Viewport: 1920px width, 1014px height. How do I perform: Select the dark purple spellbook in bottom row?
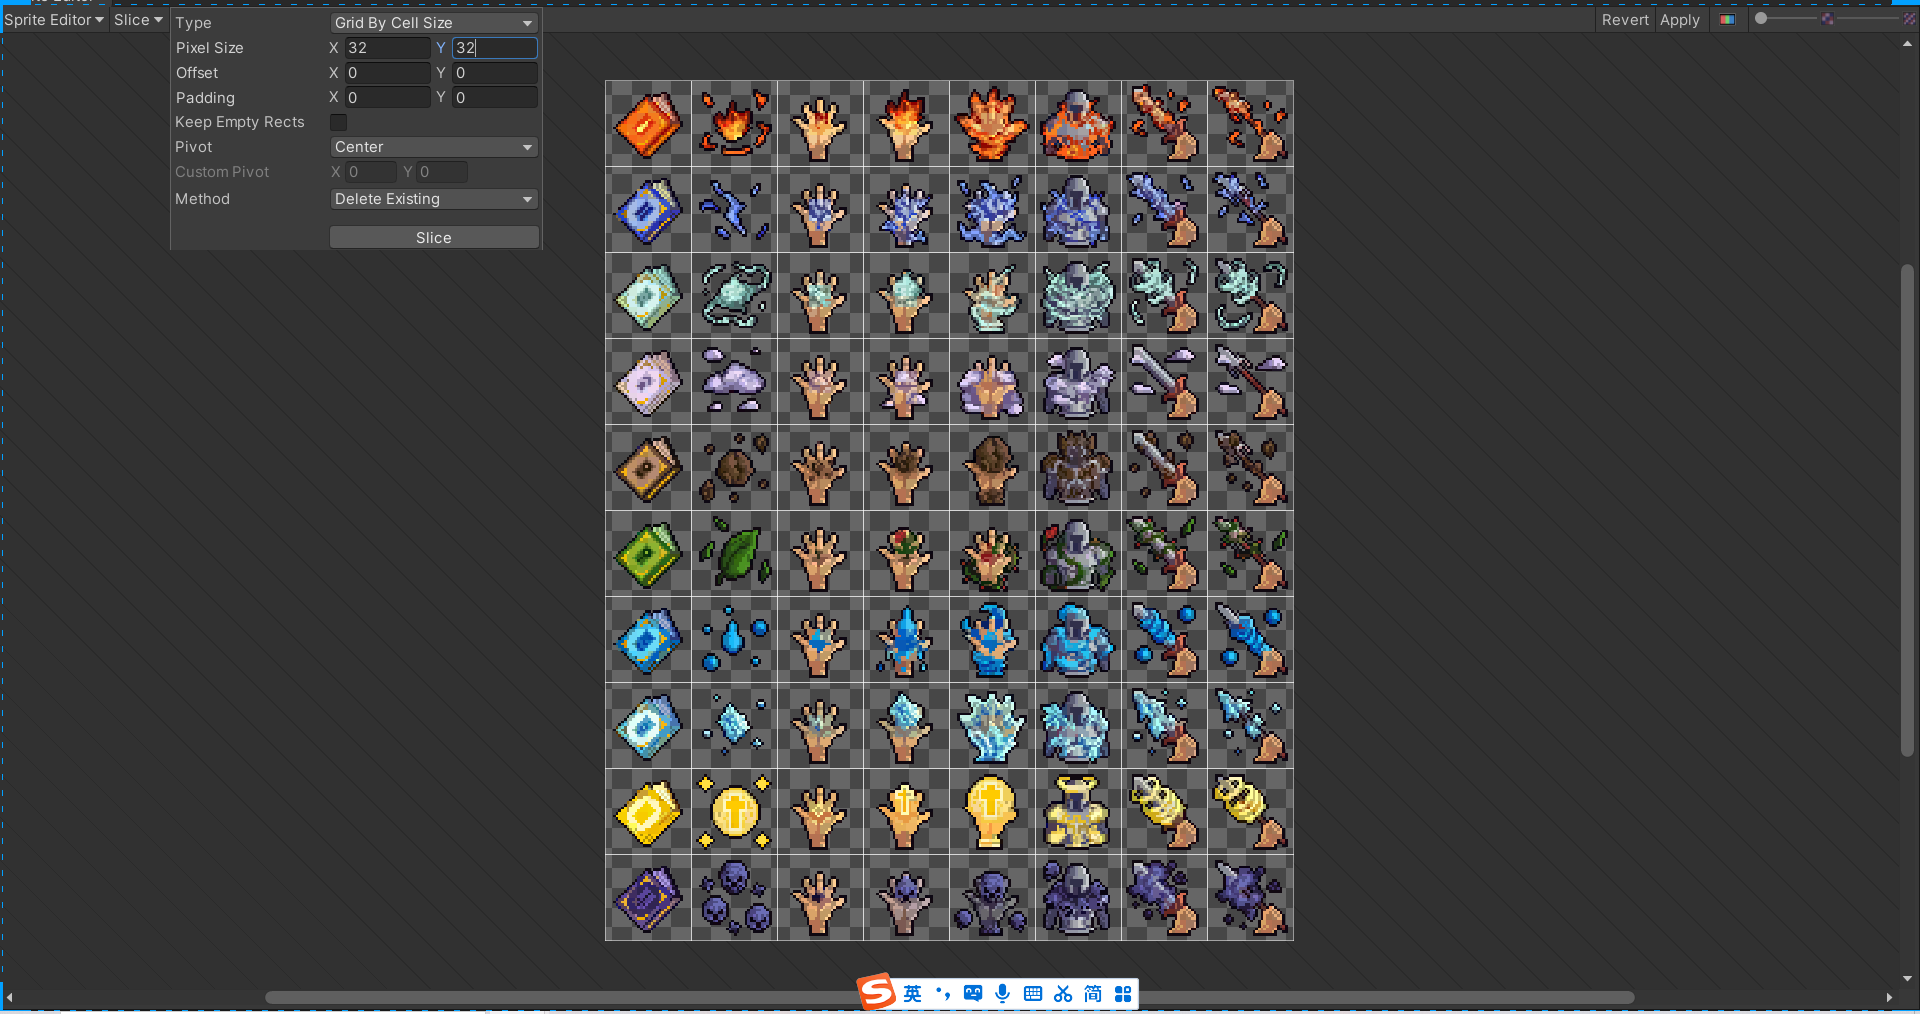[x=648, y=898]
